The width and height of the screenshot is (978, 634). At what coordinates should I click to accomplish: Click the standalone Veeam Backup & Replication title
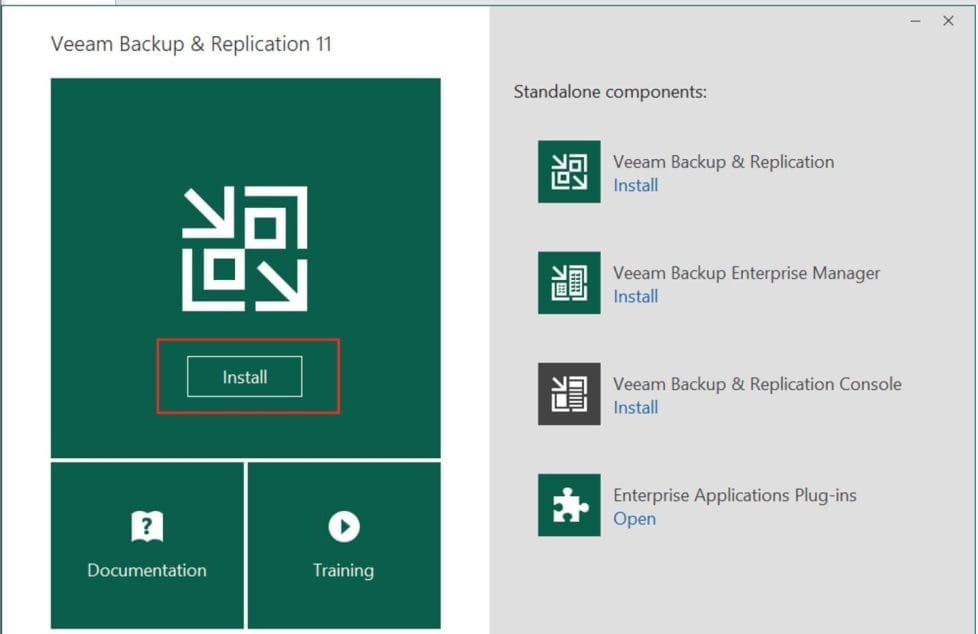click(723, 162)
